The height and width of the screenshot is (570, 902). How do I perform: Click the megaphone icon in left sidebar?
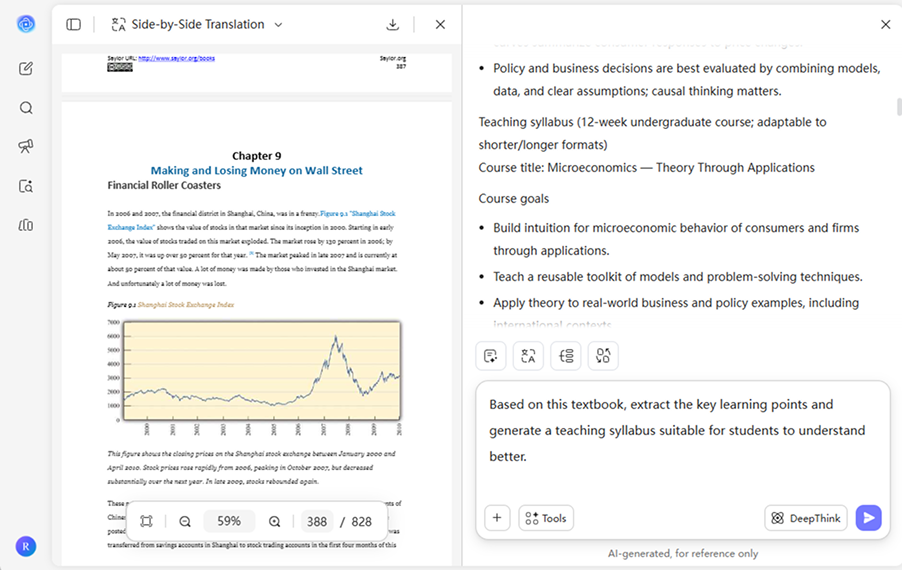[26, 147]
